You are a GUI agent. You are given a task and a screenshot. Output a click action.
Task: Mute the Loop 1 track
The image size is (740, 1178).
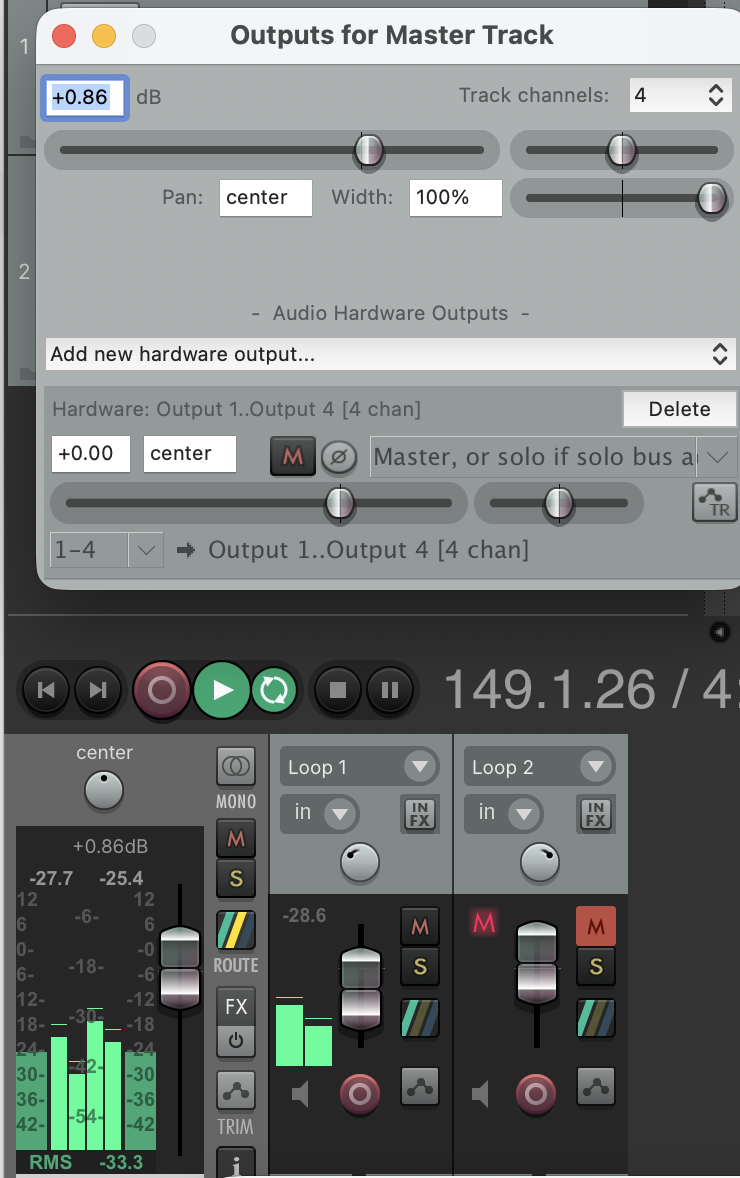pos(420,926)
